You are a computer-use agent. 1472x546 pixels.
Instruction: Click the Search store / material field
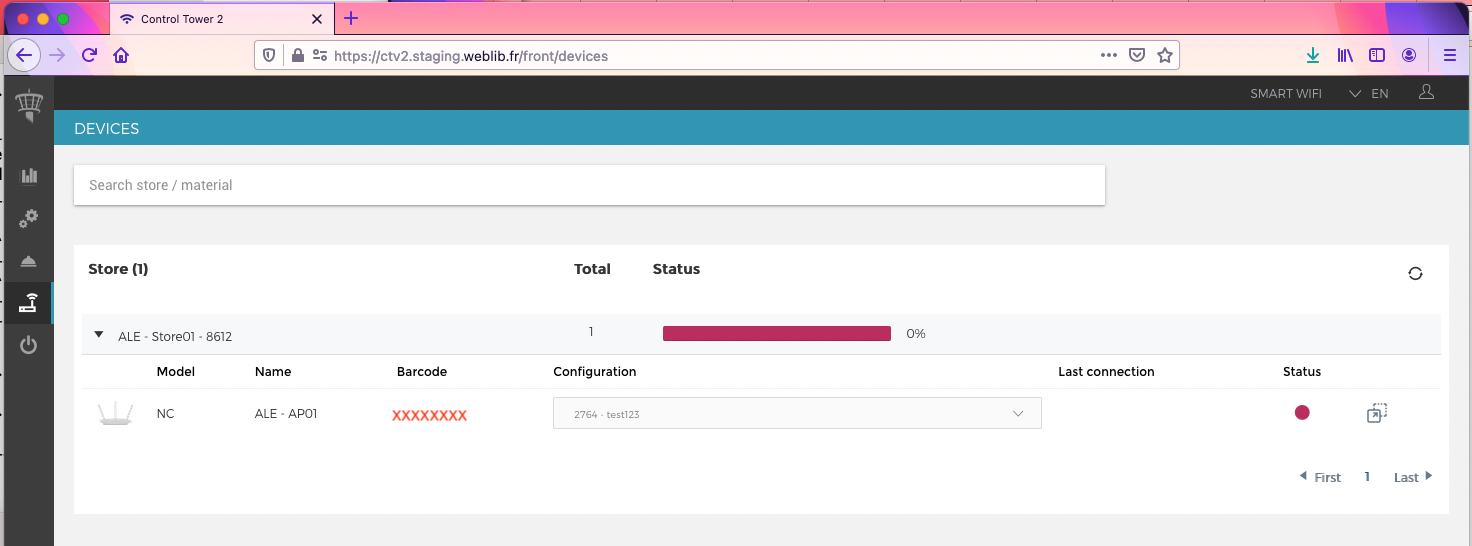[x=589, y=185]
